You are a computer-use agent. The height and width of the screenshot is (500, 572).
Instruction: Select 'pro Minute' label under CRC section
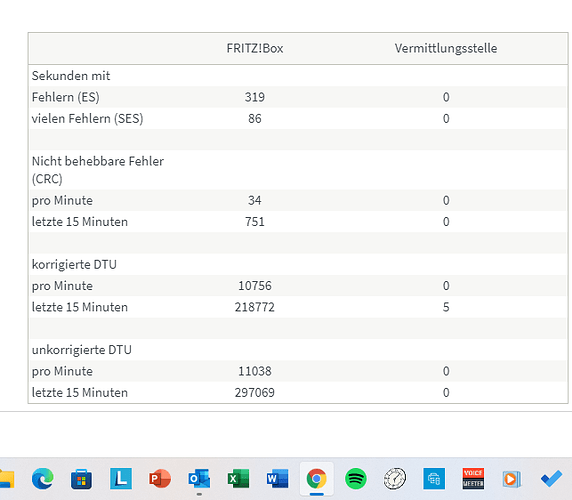point(62,201)
